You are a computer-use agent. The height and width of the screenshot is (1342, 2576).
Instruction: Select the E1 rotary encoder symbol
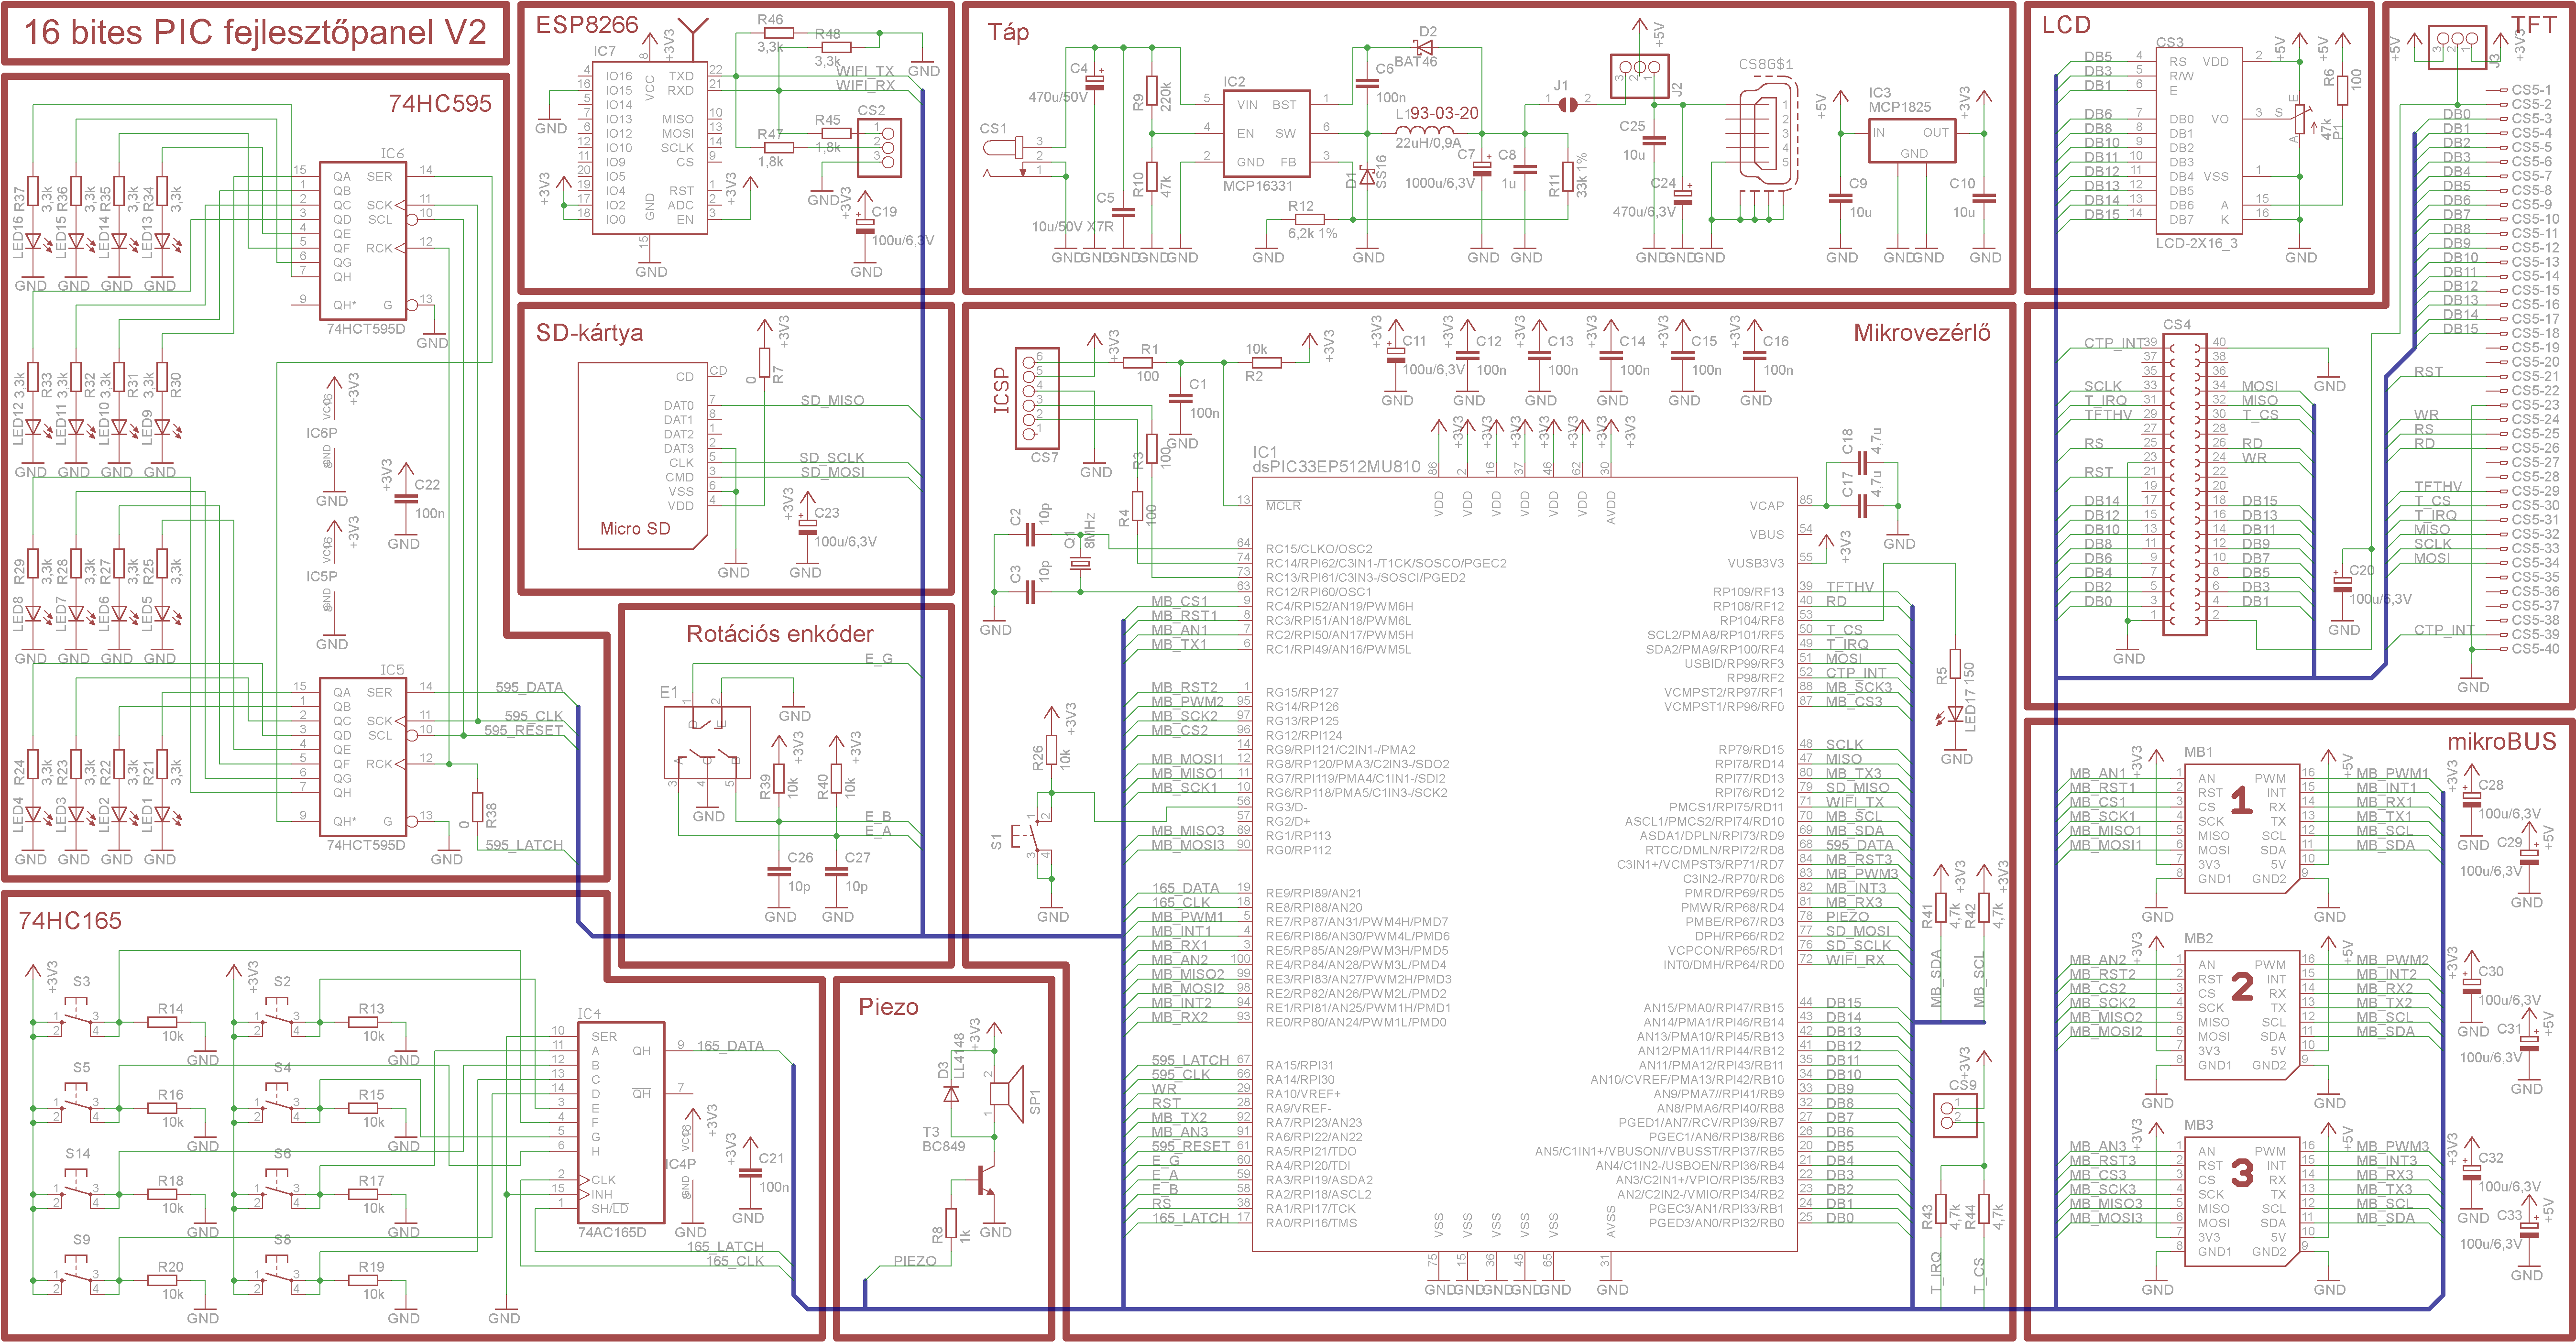tap(706, 743)
